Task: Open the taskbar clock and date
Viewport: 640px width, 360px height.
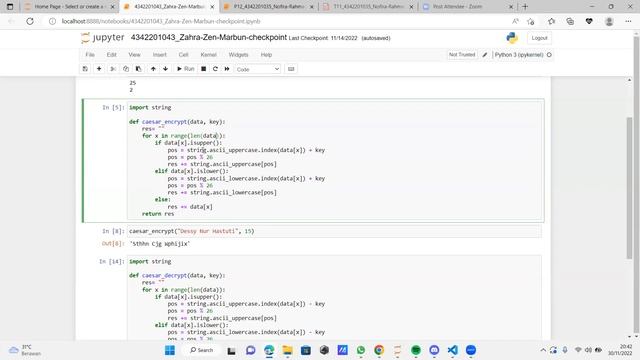Action: 620,350
